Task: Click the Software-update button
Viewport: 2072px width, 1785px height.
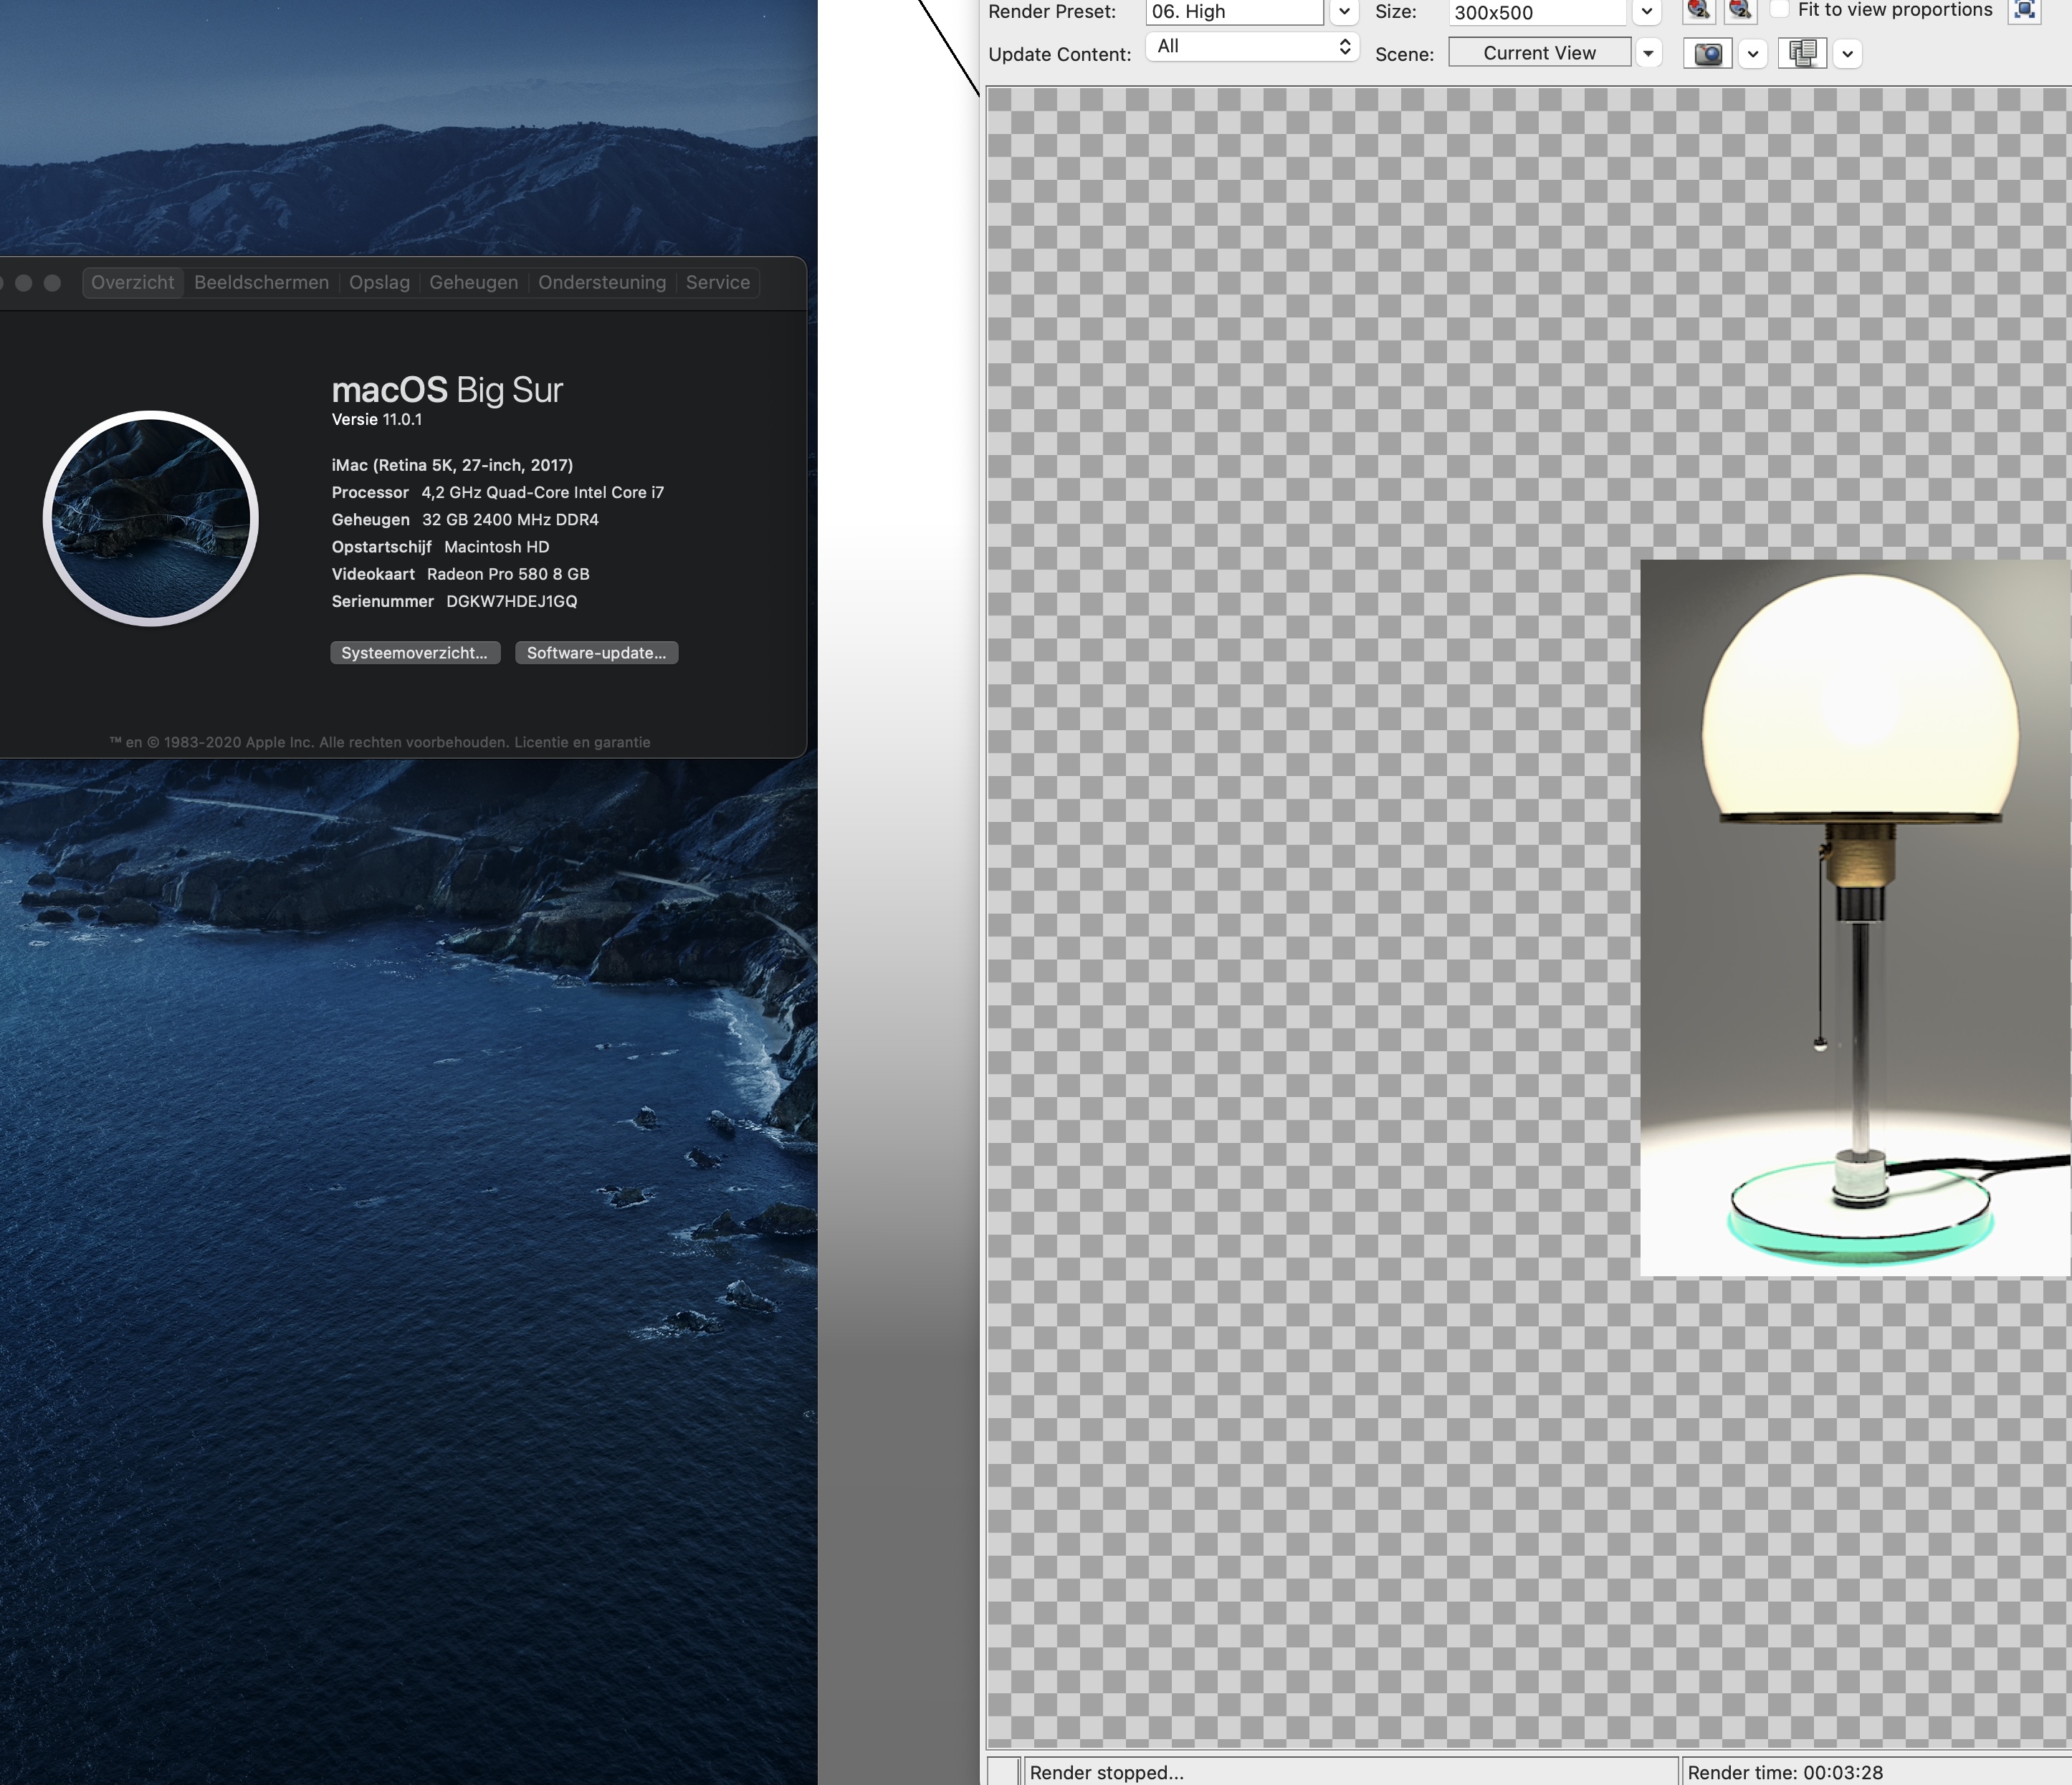Action: (596, 652)
